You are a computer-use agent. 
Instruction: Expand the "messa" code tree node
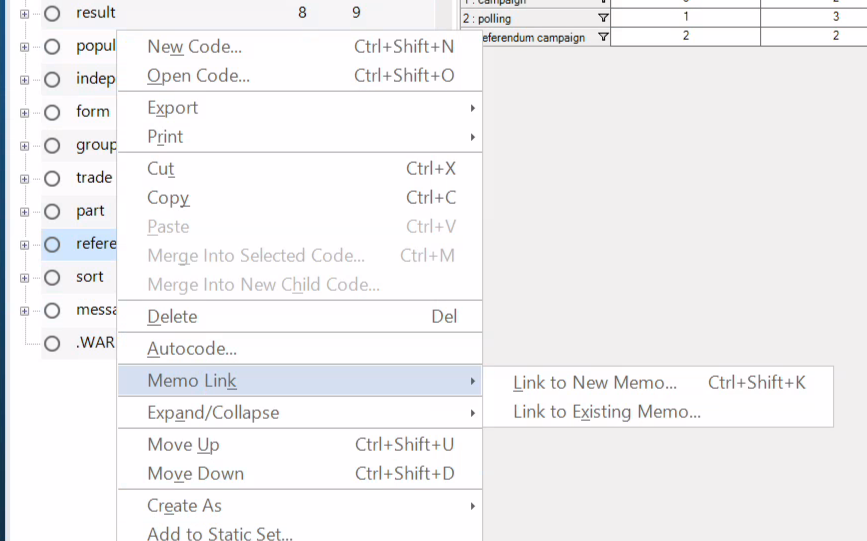click(24, 311)
